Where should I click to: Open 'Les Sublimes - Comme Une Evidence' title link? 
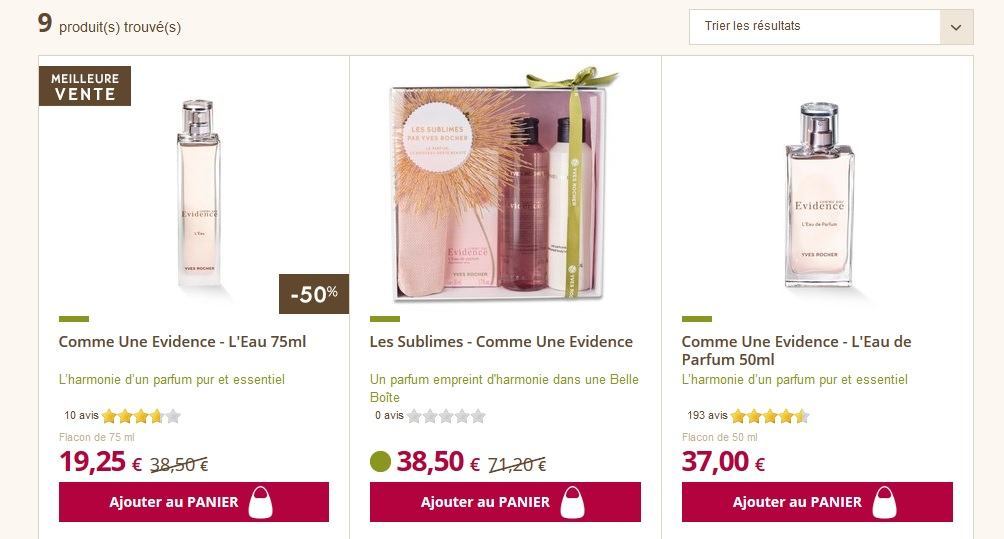(x=501, y=342)
